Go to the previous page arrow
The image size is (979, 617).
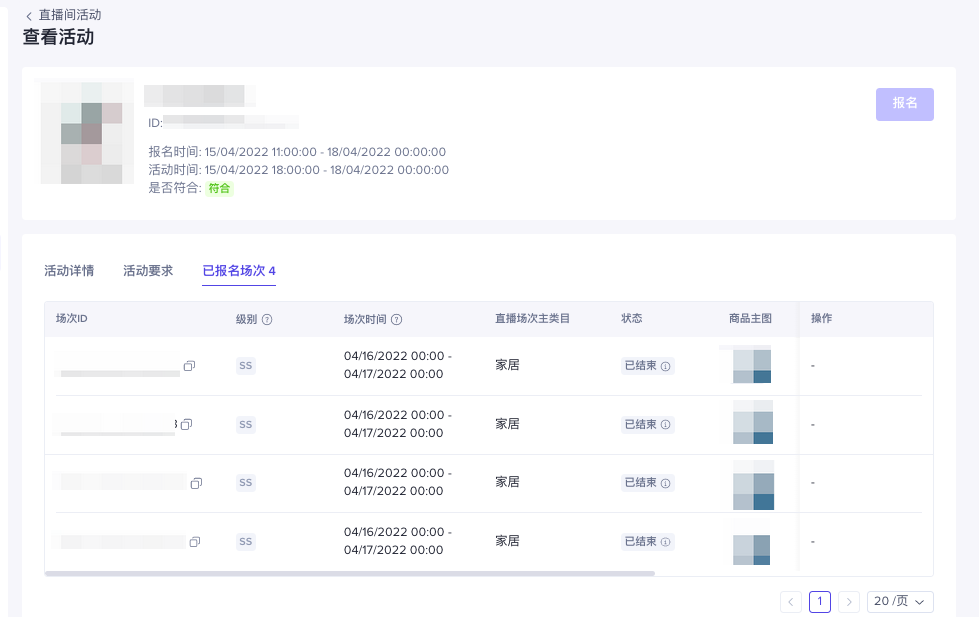(791, 601)
